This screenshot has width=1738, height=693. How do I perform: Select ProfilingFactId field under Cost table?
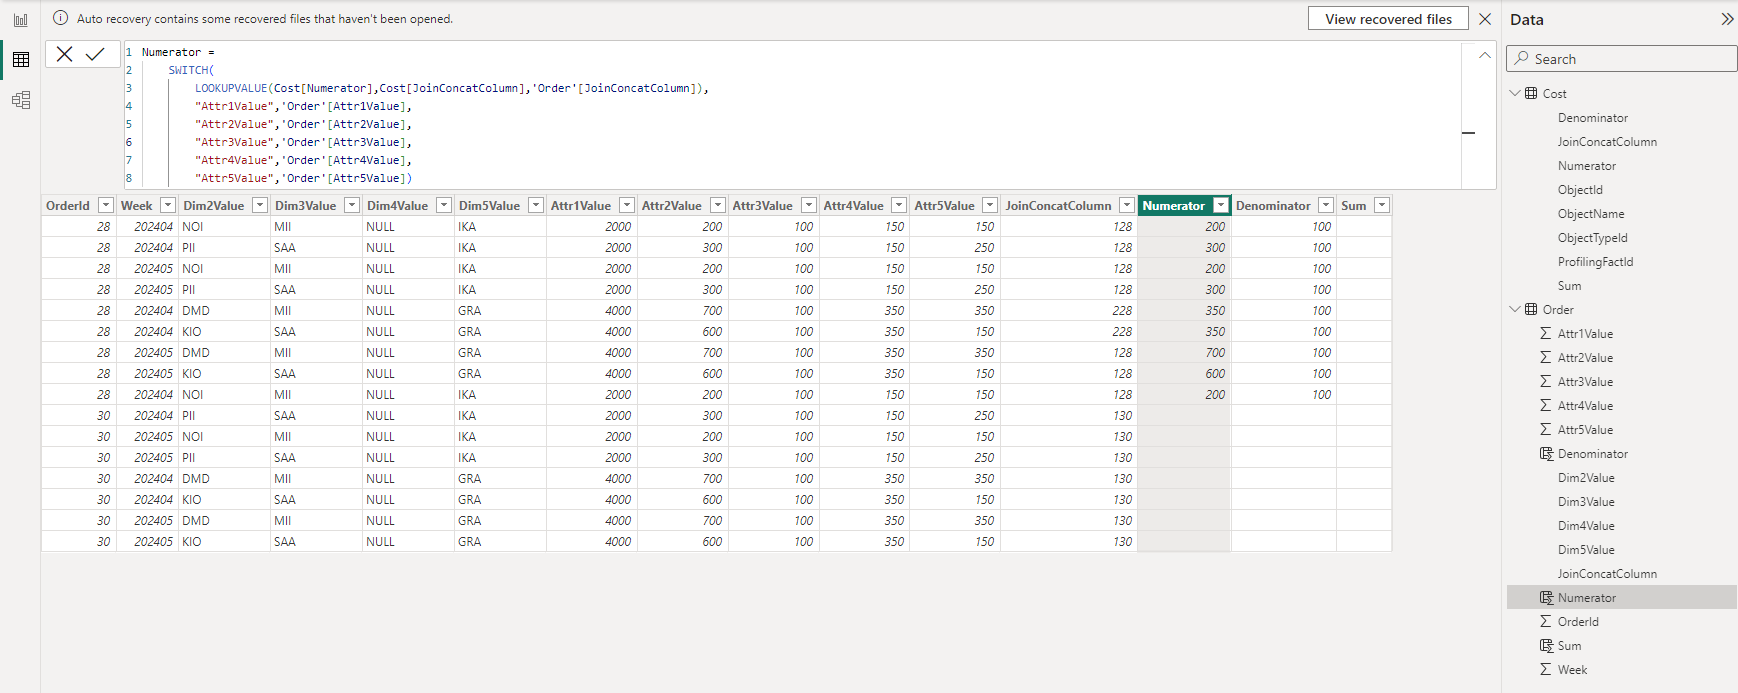(x=1595, y=262)
